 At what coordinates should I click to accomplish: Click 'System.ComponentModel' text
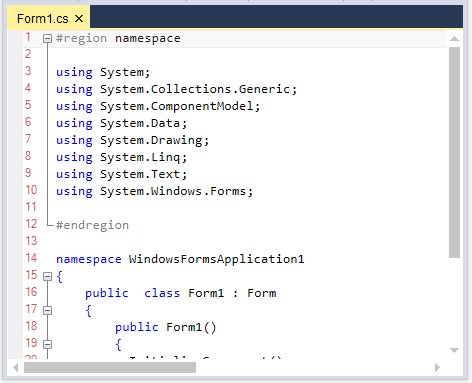177,106
